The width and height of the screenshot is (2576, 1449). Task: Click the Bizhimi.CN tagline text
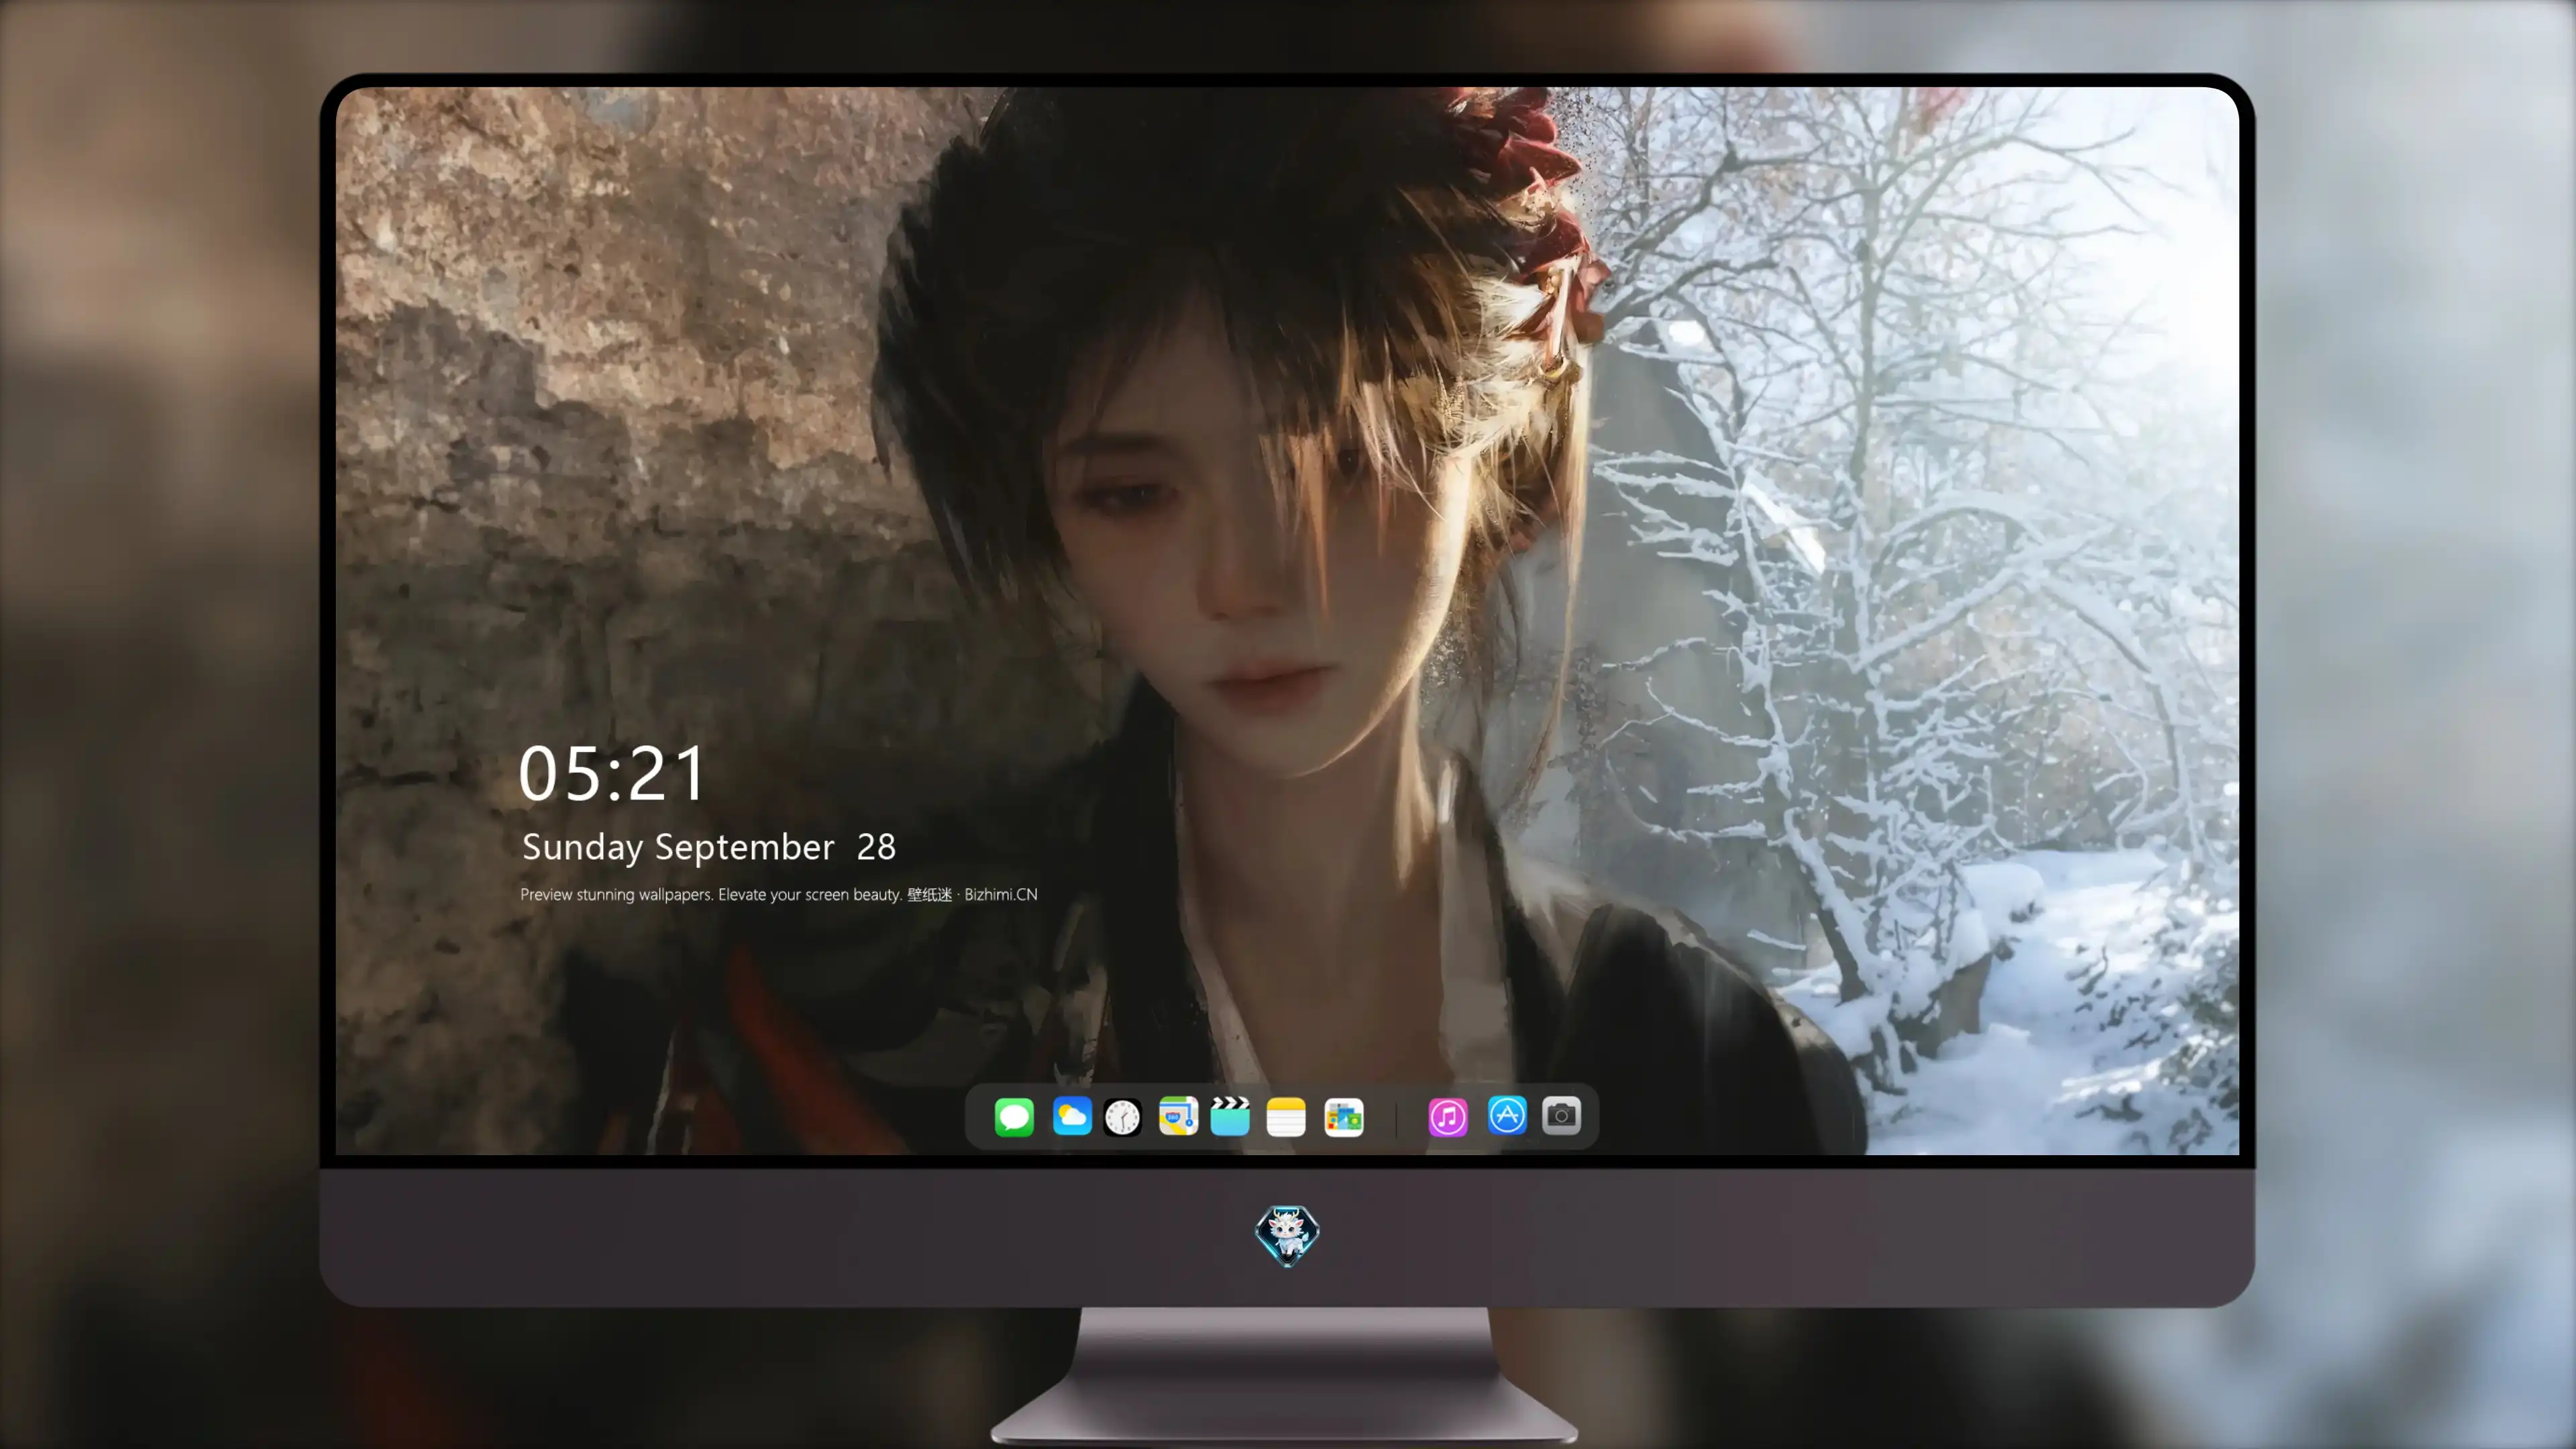[x=778, y=894]
